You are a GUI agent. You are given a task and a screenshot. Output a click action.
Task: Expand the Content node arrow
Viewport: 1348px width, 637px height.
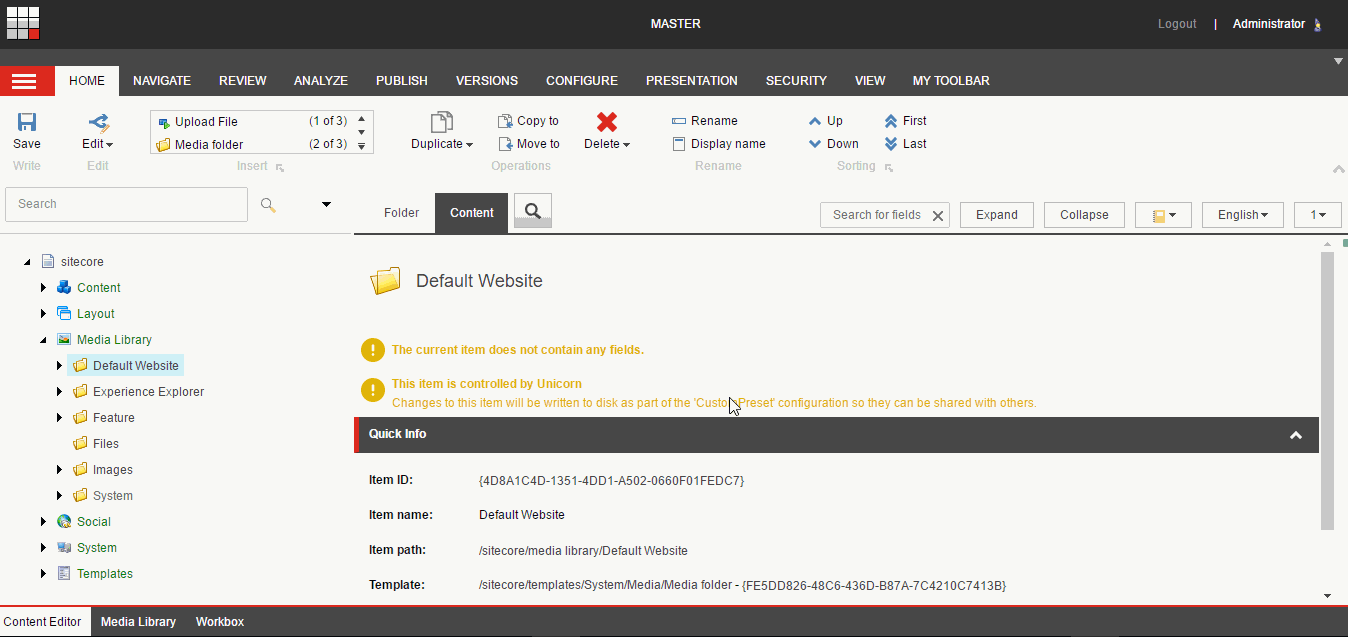tap(43, 288)
